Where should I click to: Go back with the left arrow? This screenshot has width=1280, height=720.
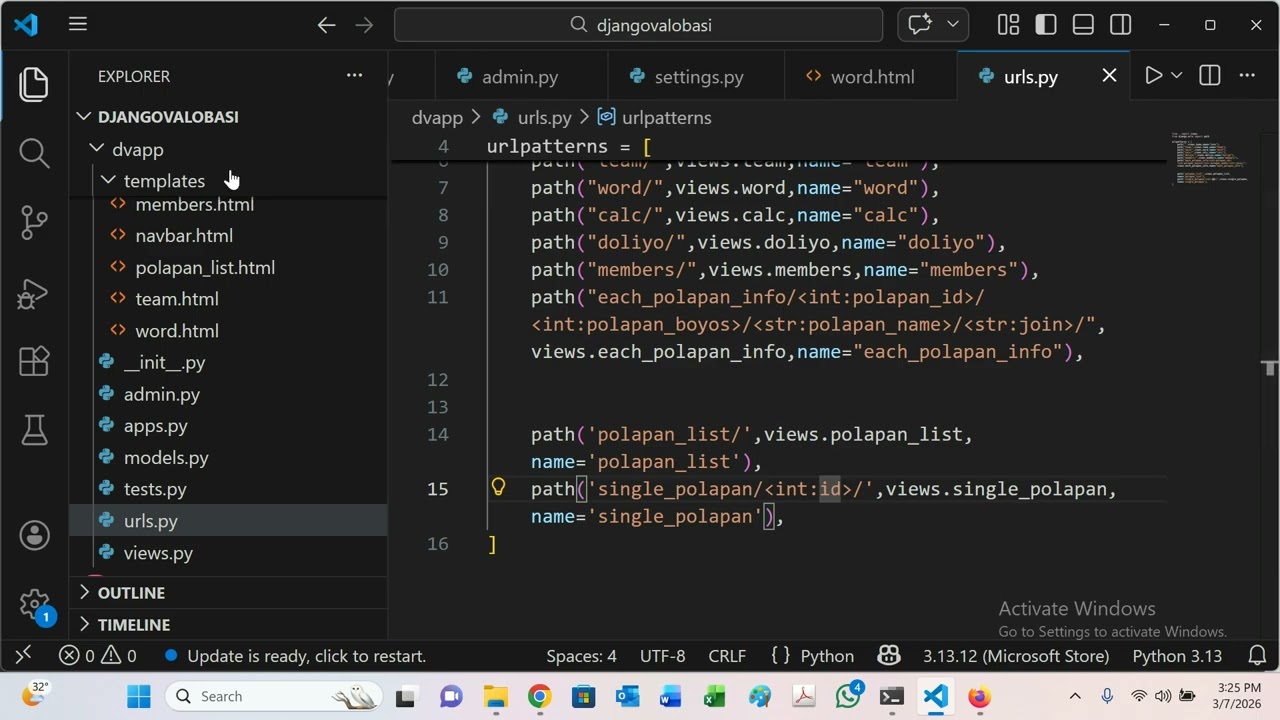[x=326, y=25]
